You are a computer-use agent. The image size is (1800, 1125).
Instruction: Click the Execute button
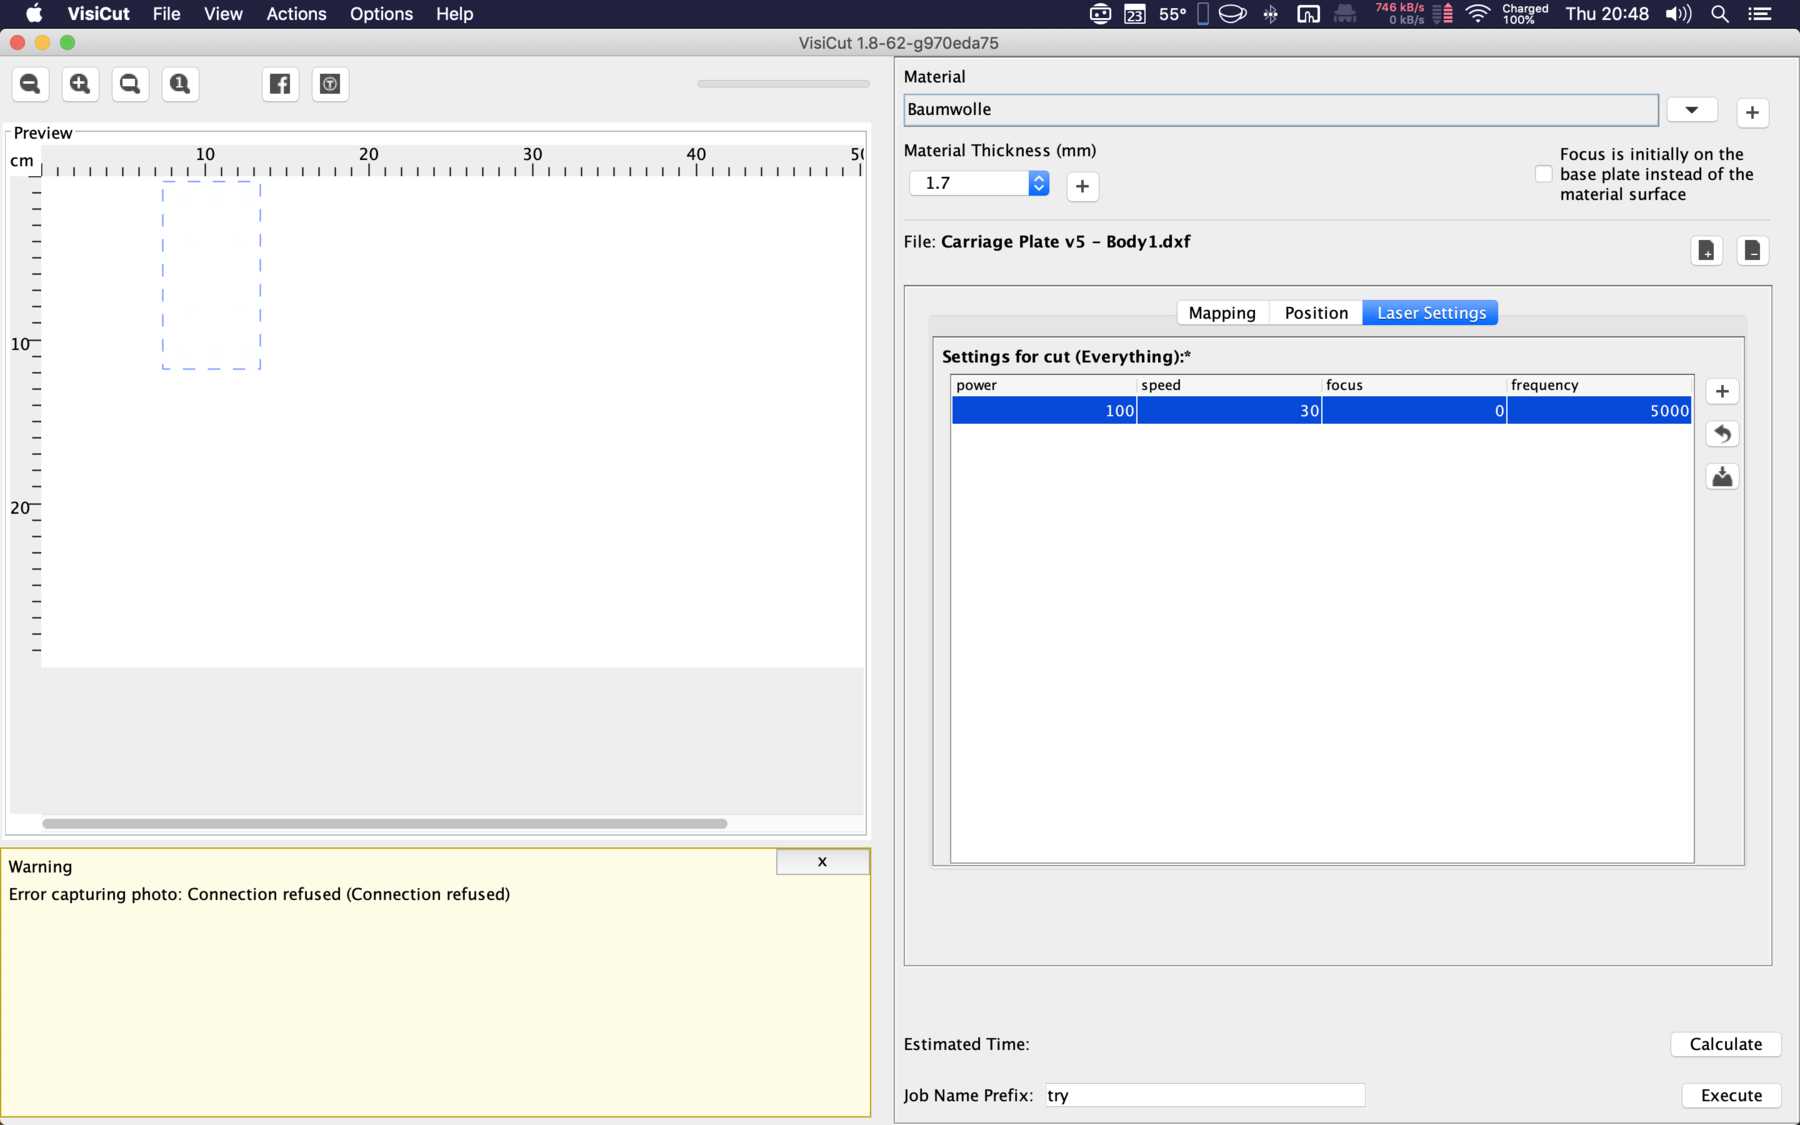tap(1731, 1095)
